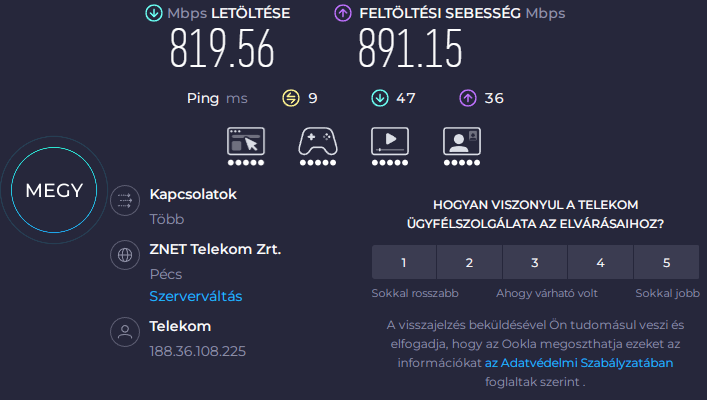The image size is (707, 400).
Task: Select rating 2 in the survey
Action: tap(469, 262)
